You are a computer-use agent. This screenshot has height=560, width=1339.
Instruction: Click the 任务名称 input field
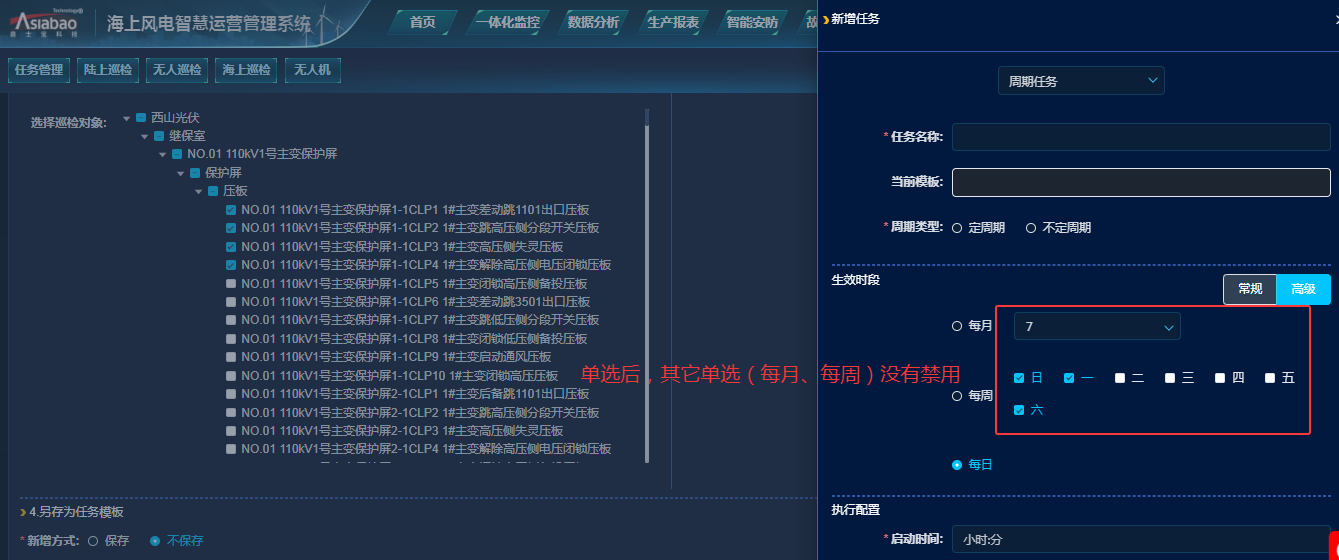1141,137
